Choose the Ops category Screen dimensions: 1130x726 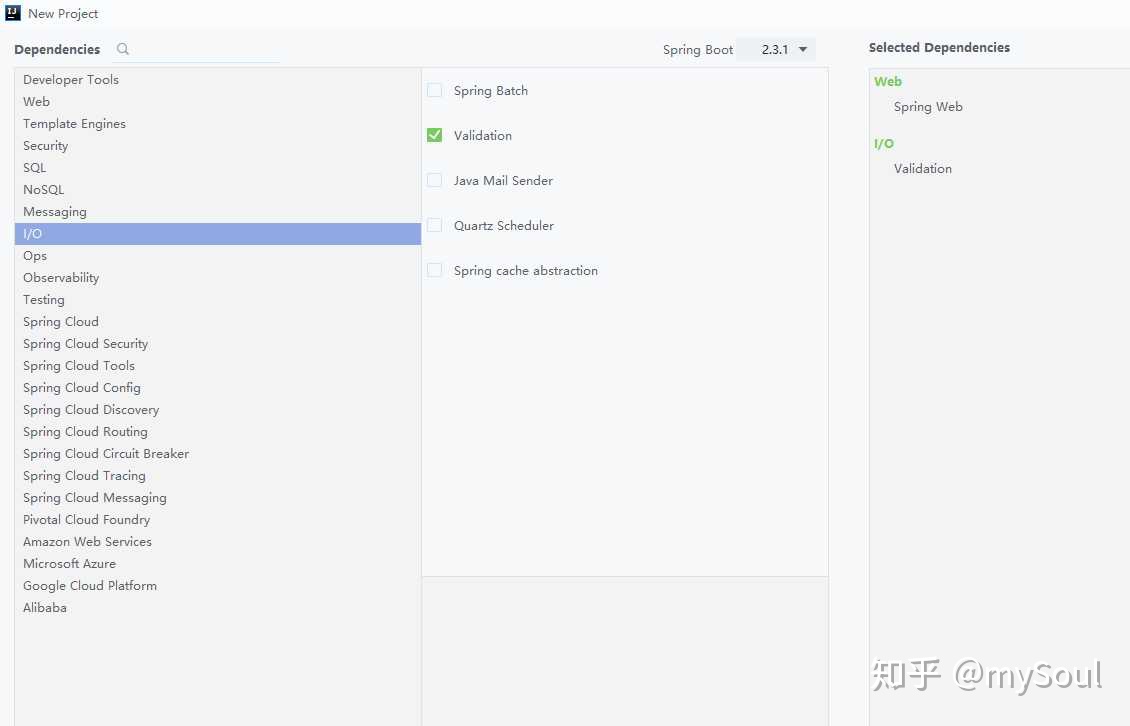pos(218,255)
